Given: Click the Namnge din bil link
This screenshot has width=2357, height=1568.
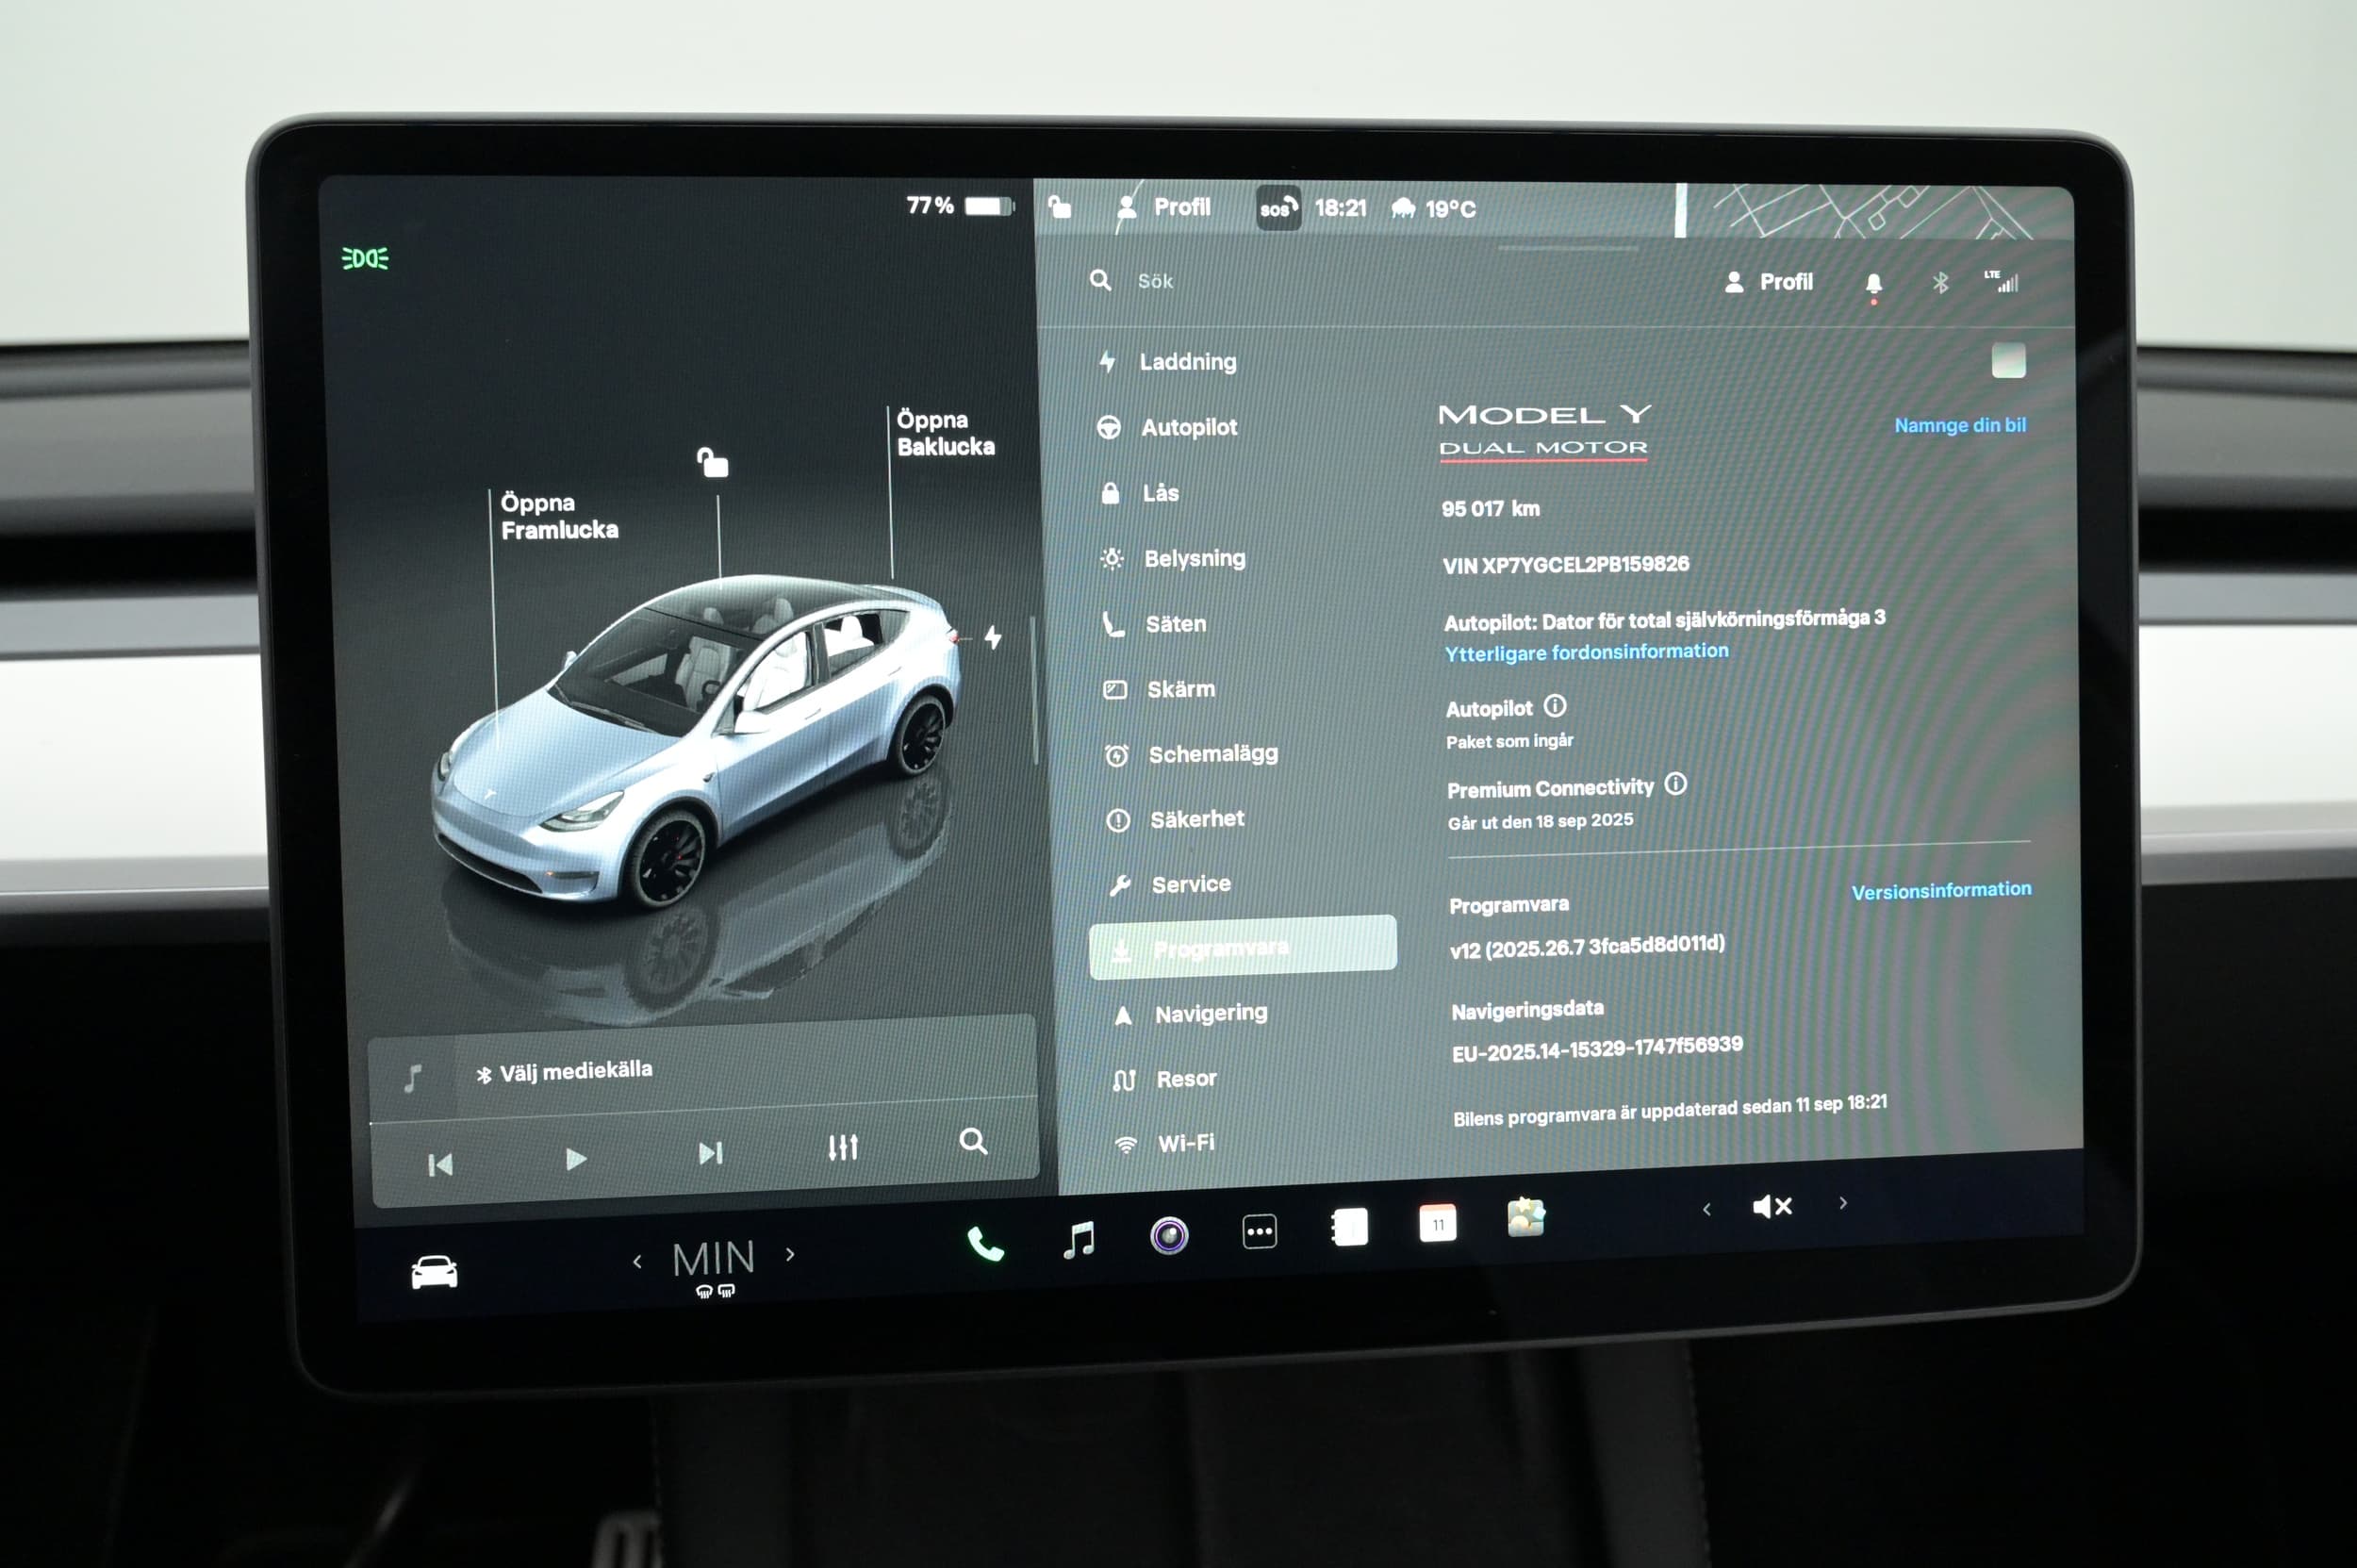Looking at the screenshot, I should 1960,425.
